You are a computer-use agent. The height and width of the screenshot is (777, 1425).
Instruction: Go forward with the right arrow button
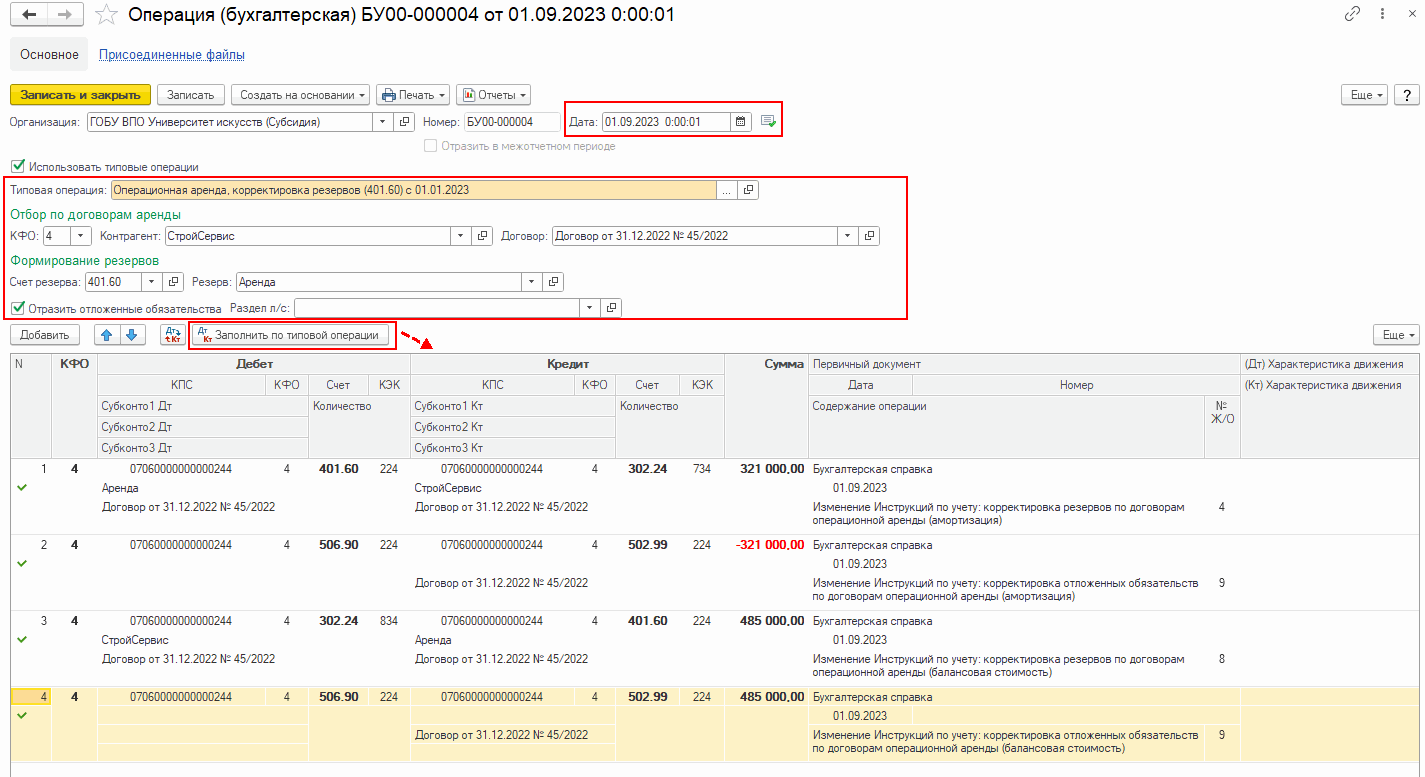(64, 15)
